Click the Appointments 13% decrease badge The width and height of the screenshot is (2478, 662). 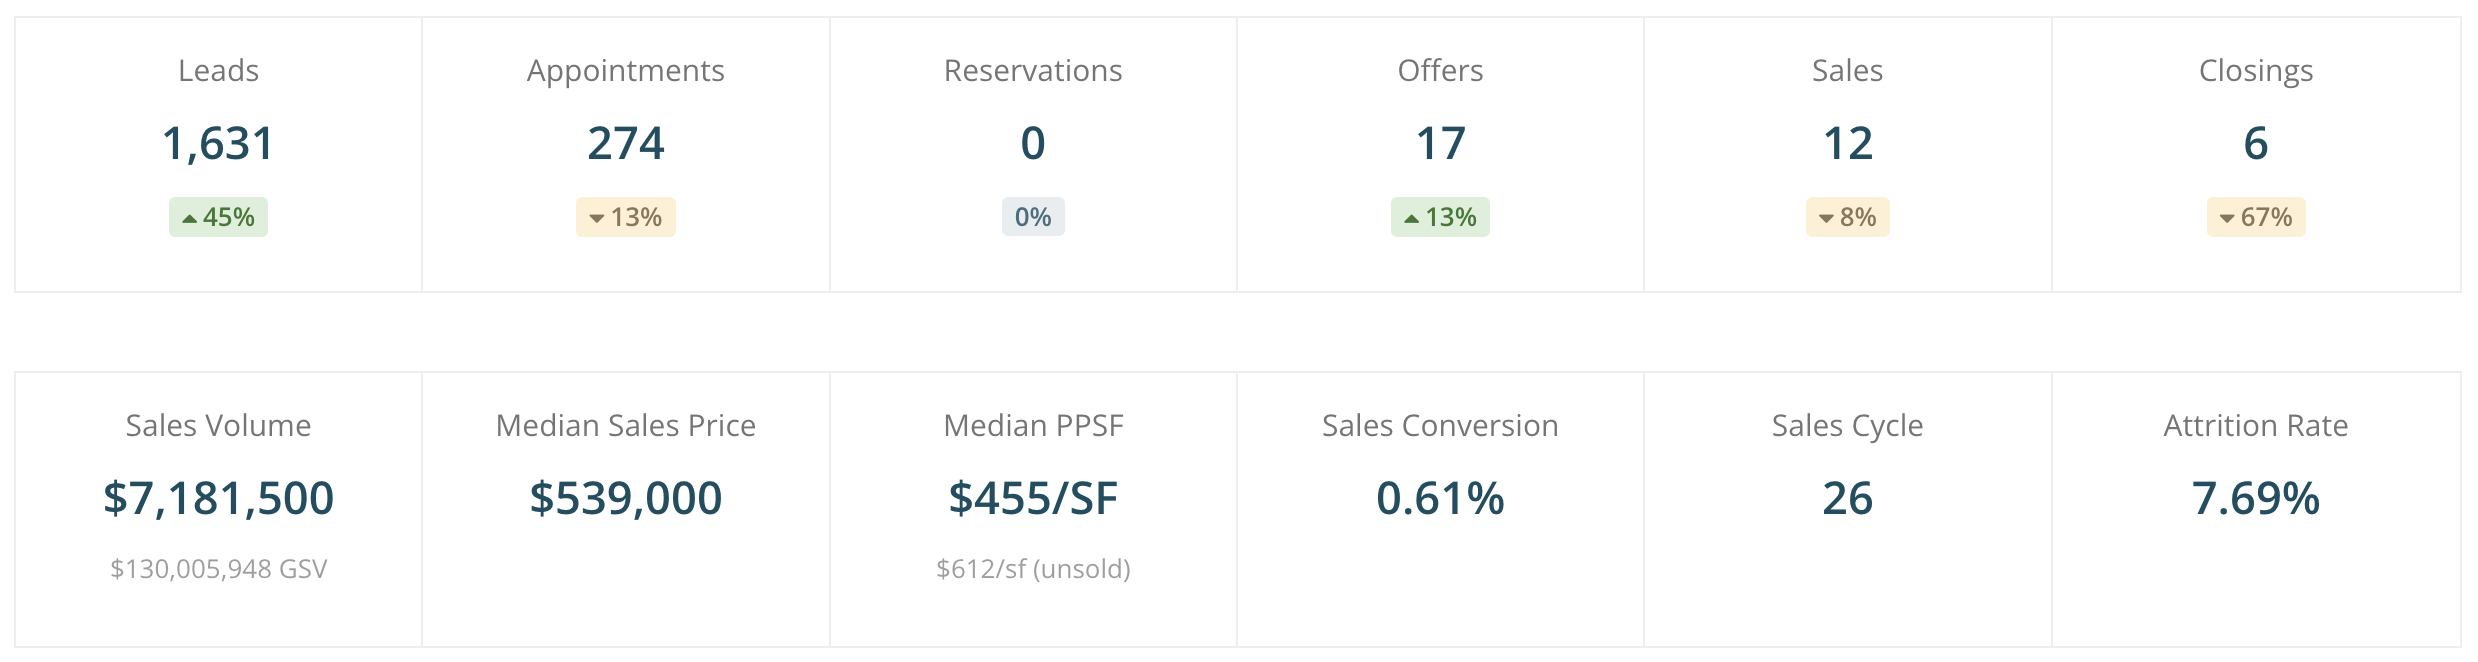click(626, 217)
